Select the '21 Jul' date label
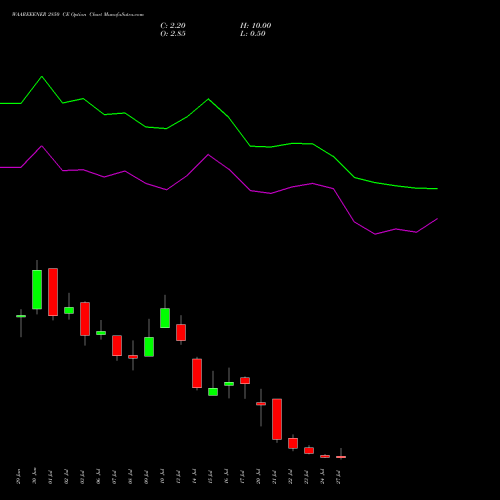Viewport: 500px width, 500px height. [x=275, y=477]
